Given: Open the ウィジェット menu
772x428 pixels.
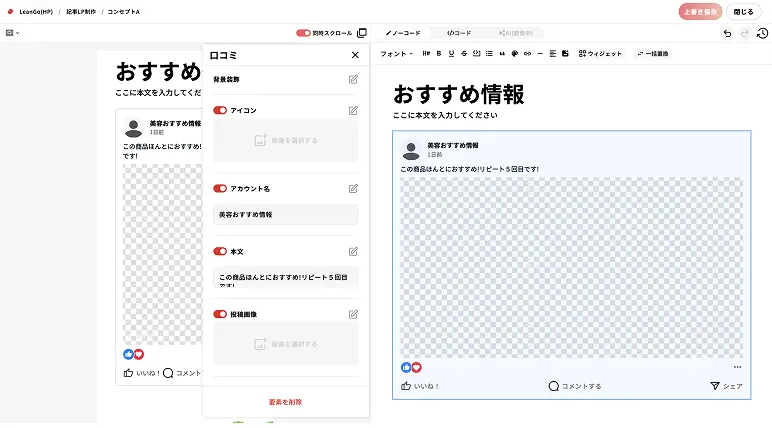Looking at the screenshot, I should coord(600,54).
